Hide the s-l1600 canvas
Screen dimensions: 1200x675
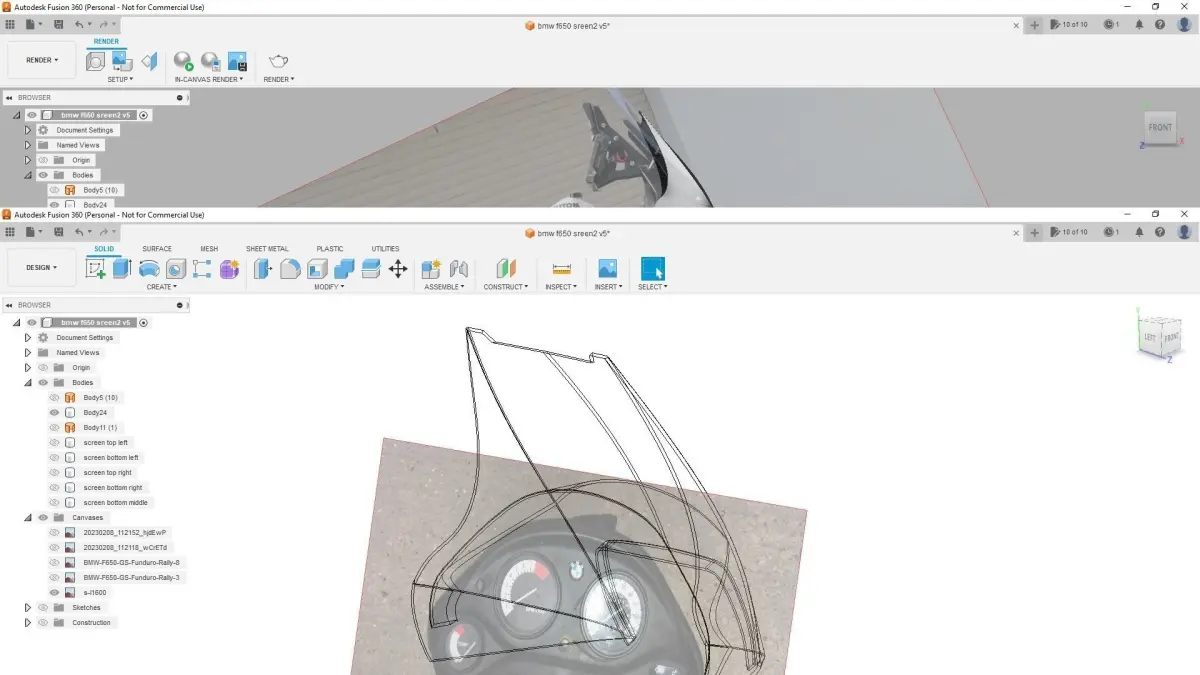[55, 592]
